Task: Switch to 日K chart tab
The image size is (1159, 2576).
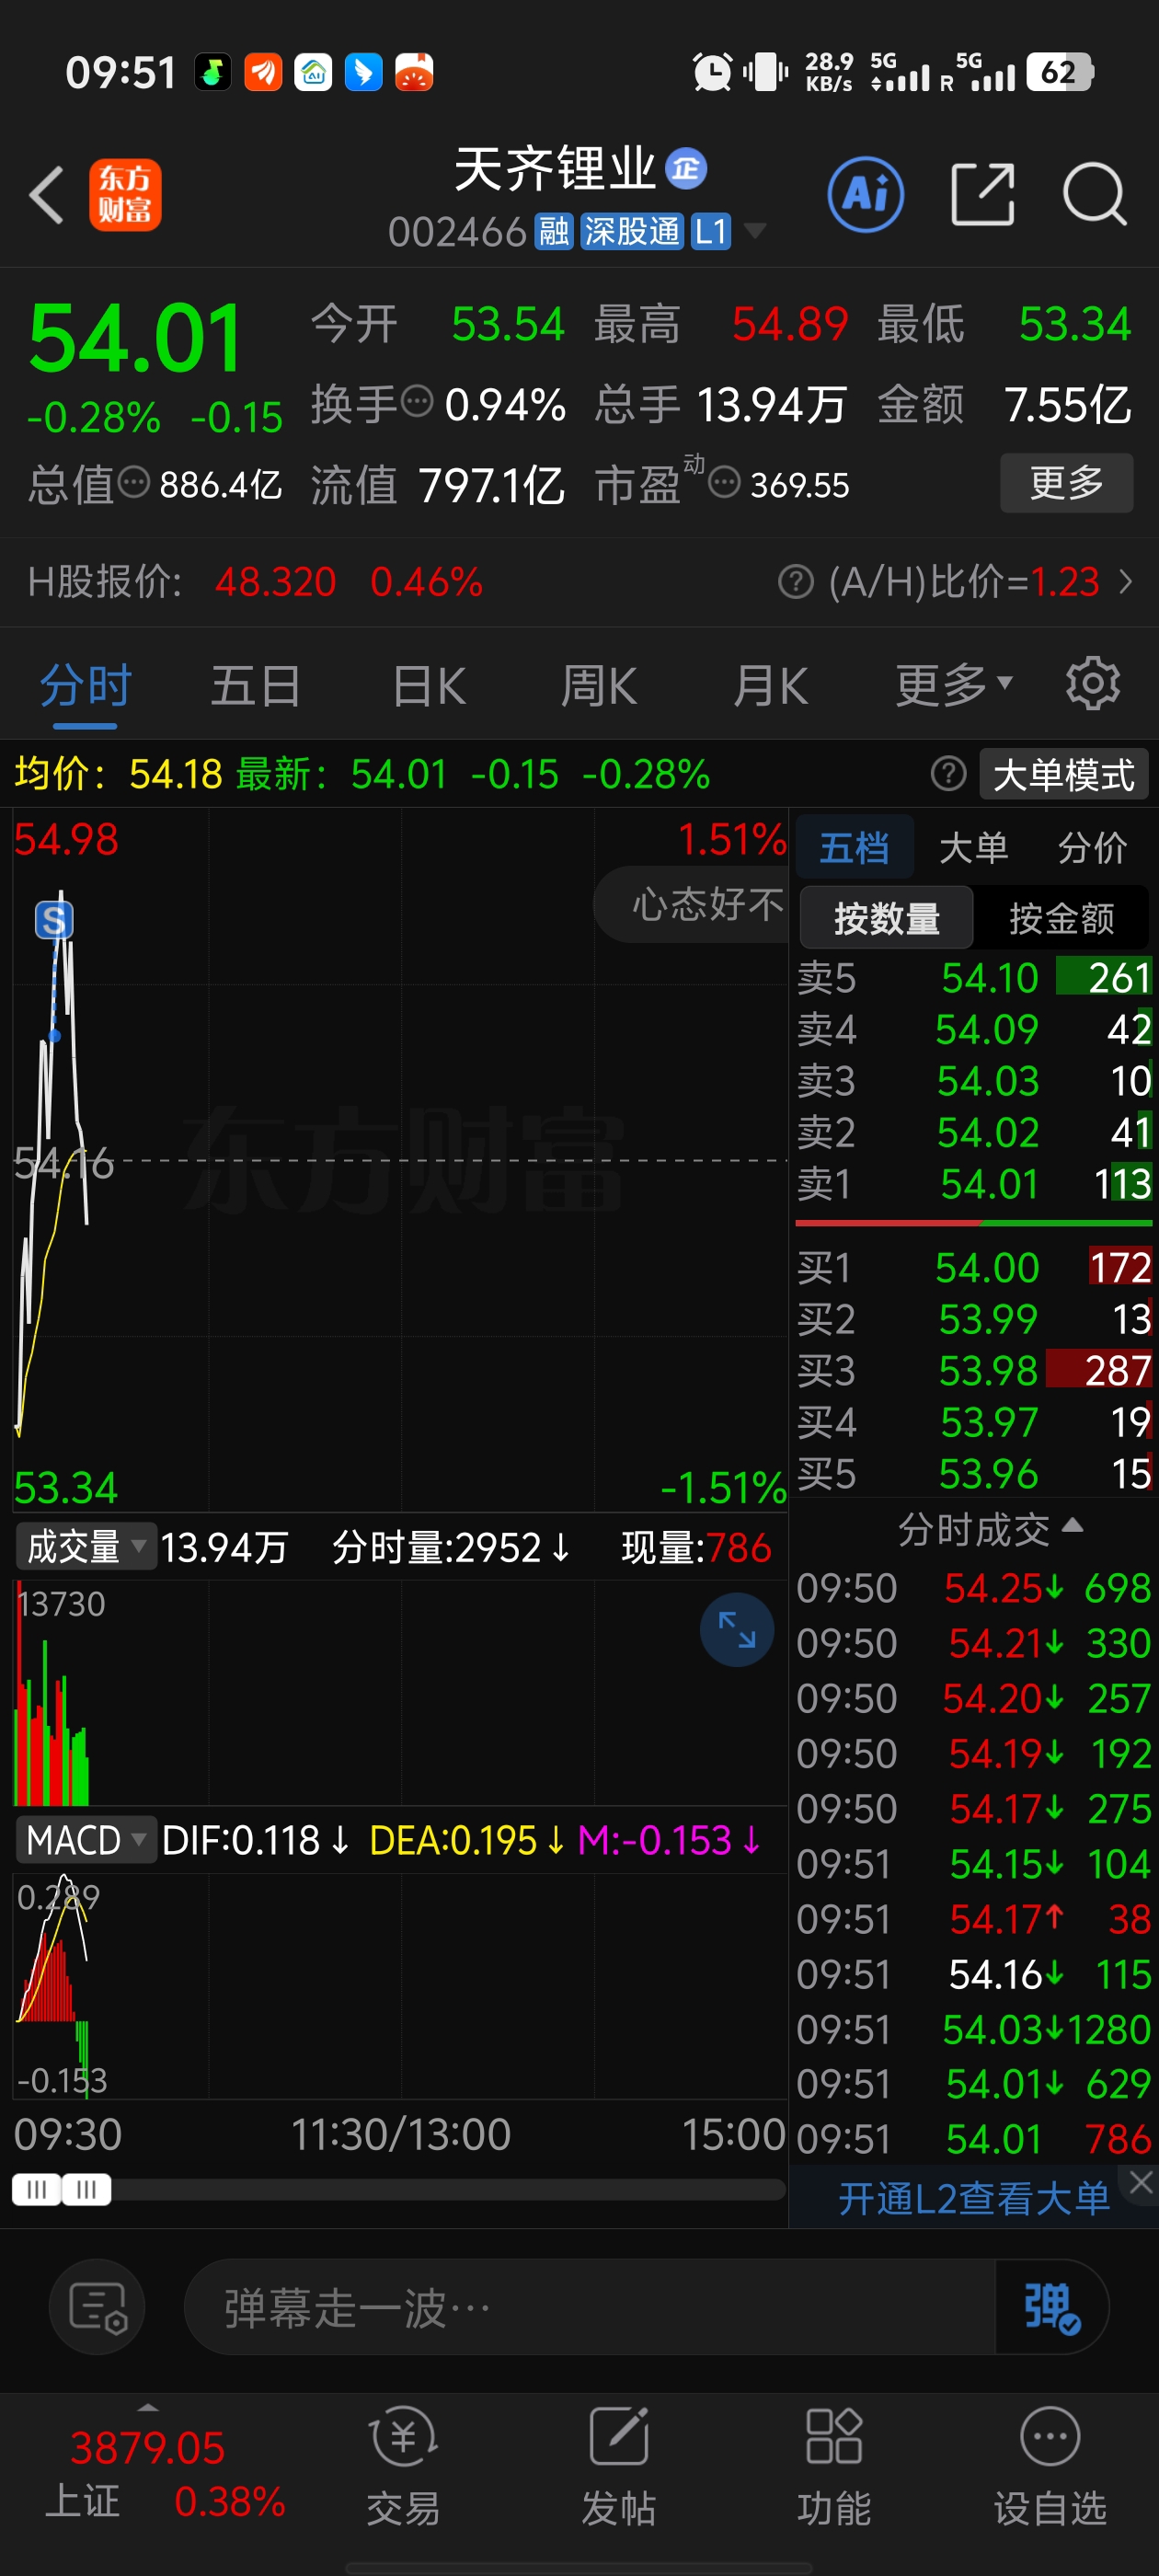Action: [x=429, y=686]
